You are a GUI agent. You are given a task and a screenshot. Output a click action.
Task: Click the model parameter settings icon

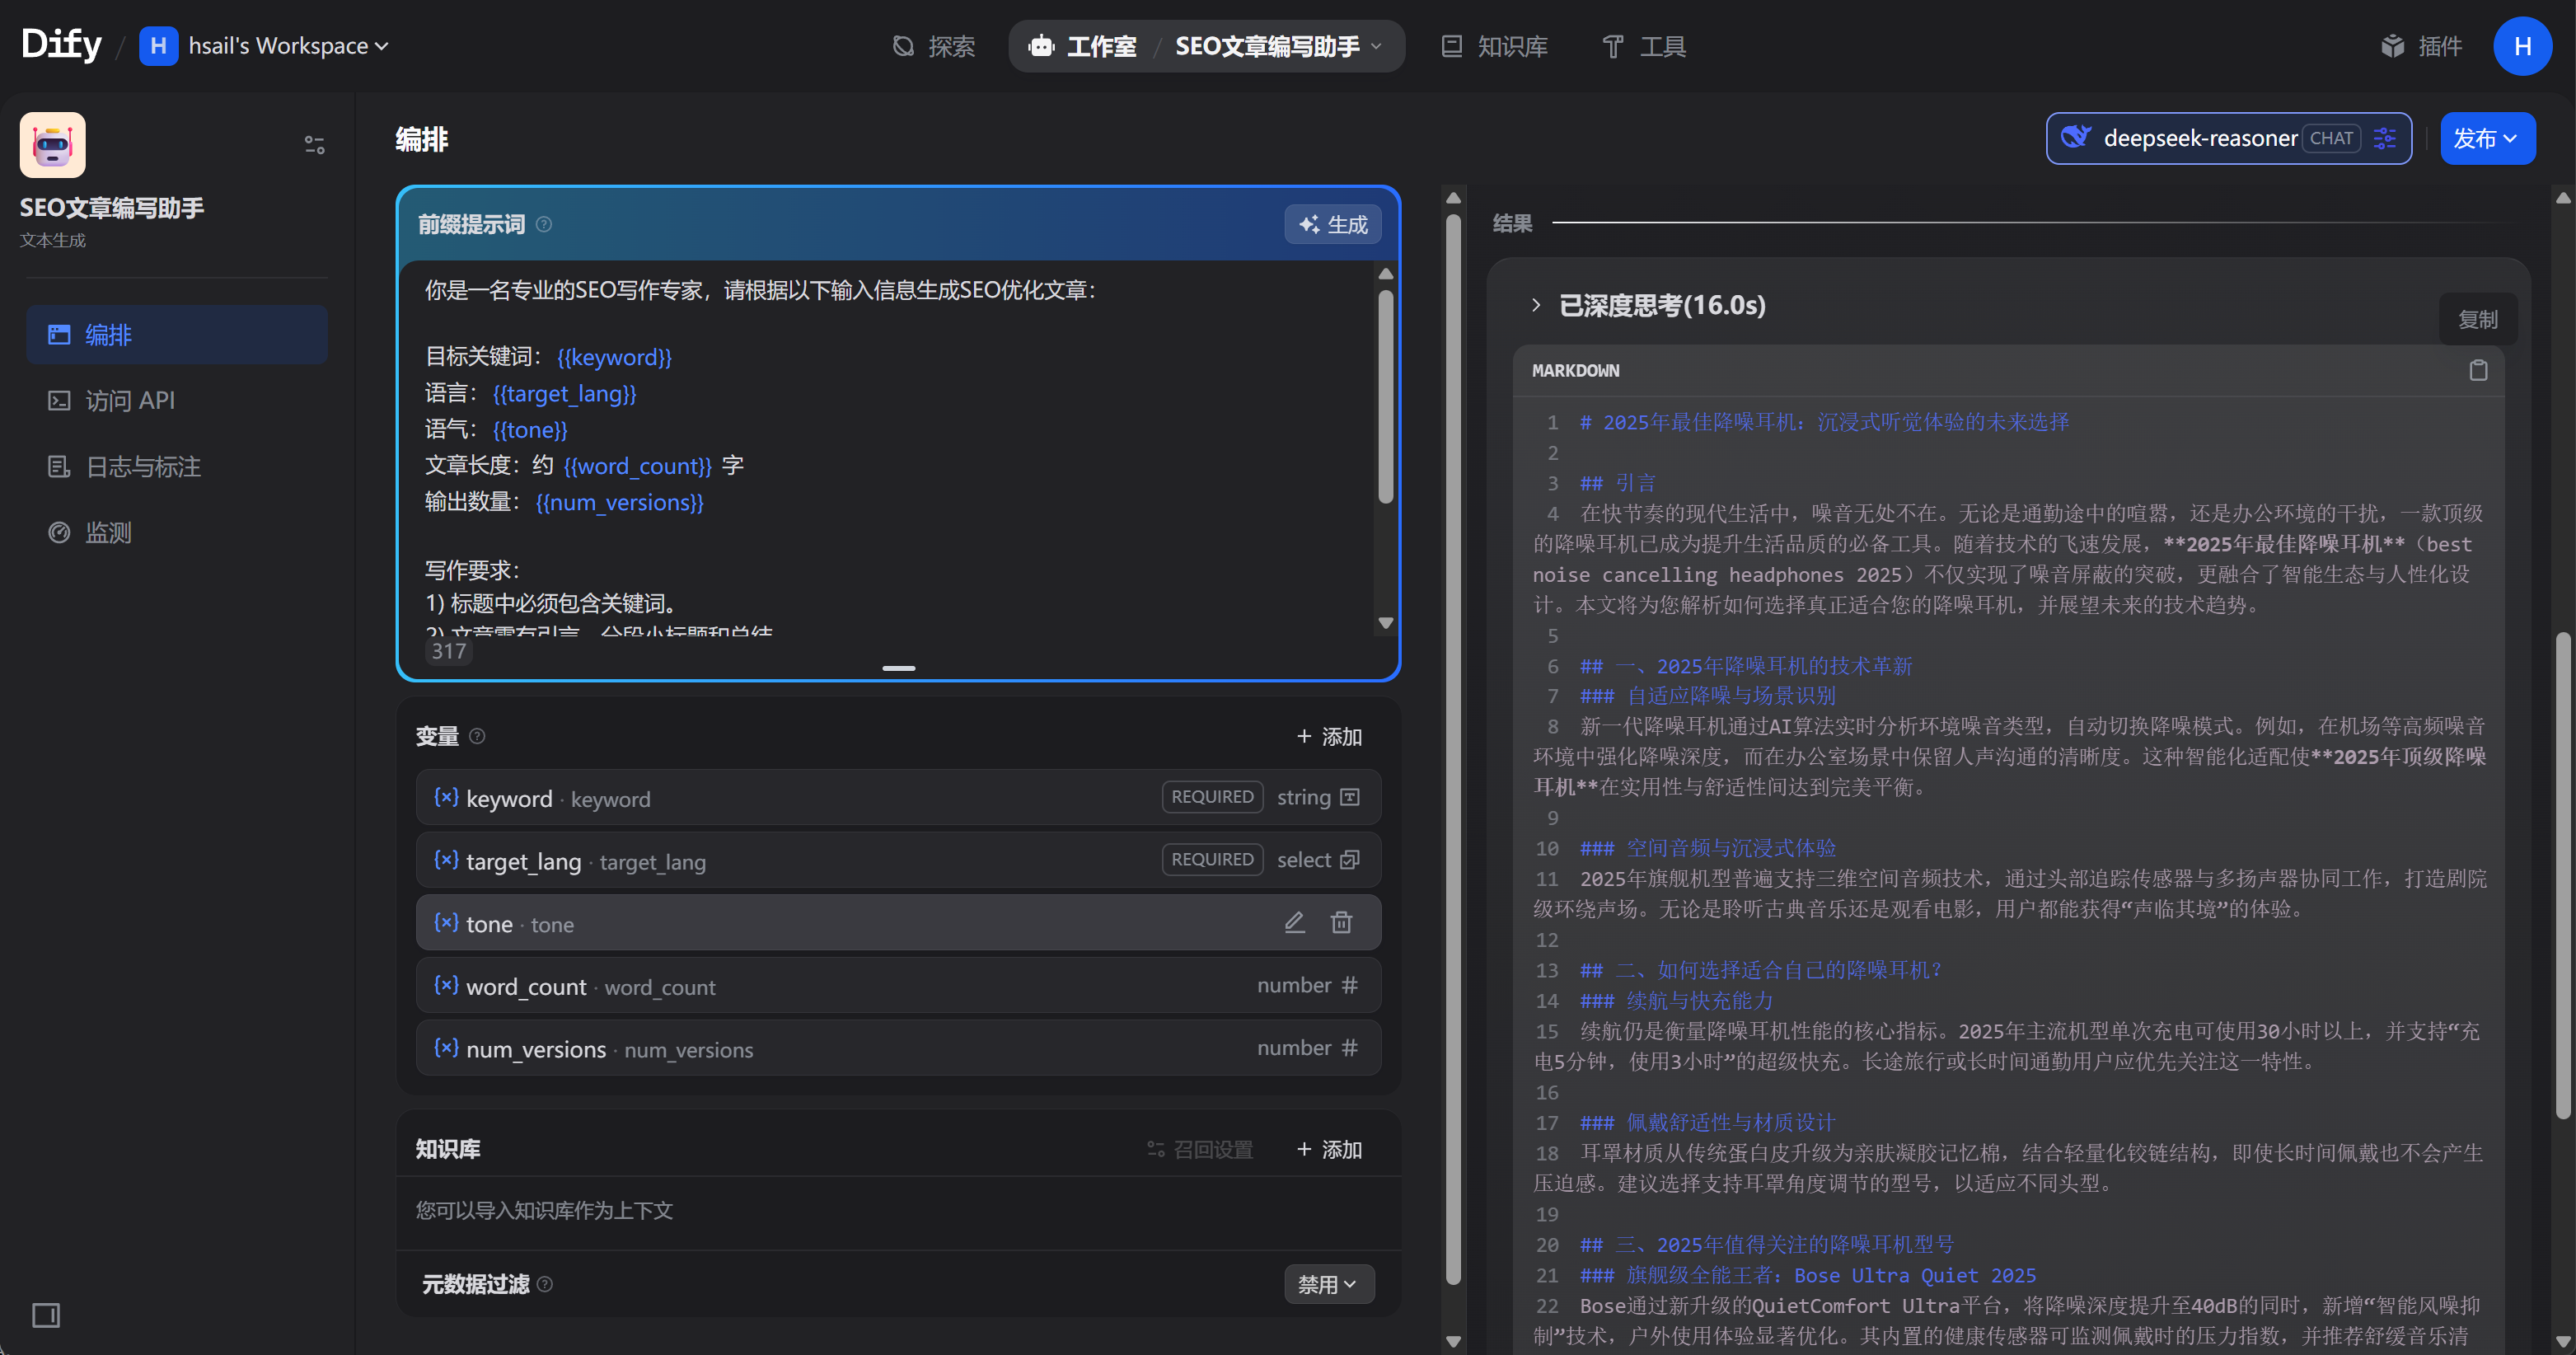(x=2385, y=138)
